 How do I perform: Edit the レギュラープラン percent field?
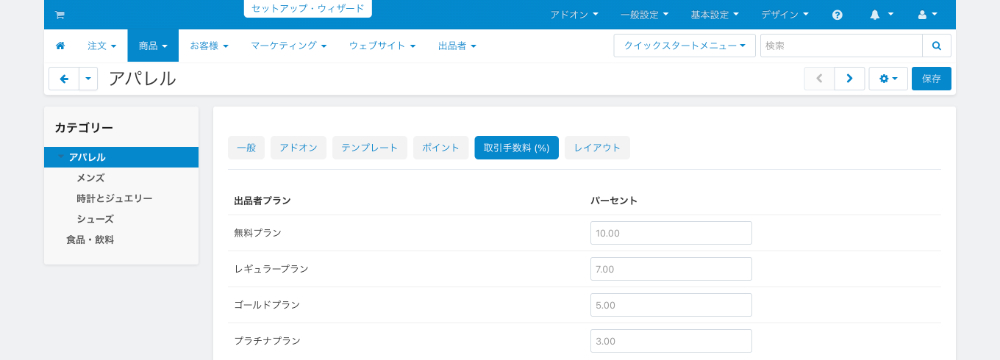[x=671, y=269]
